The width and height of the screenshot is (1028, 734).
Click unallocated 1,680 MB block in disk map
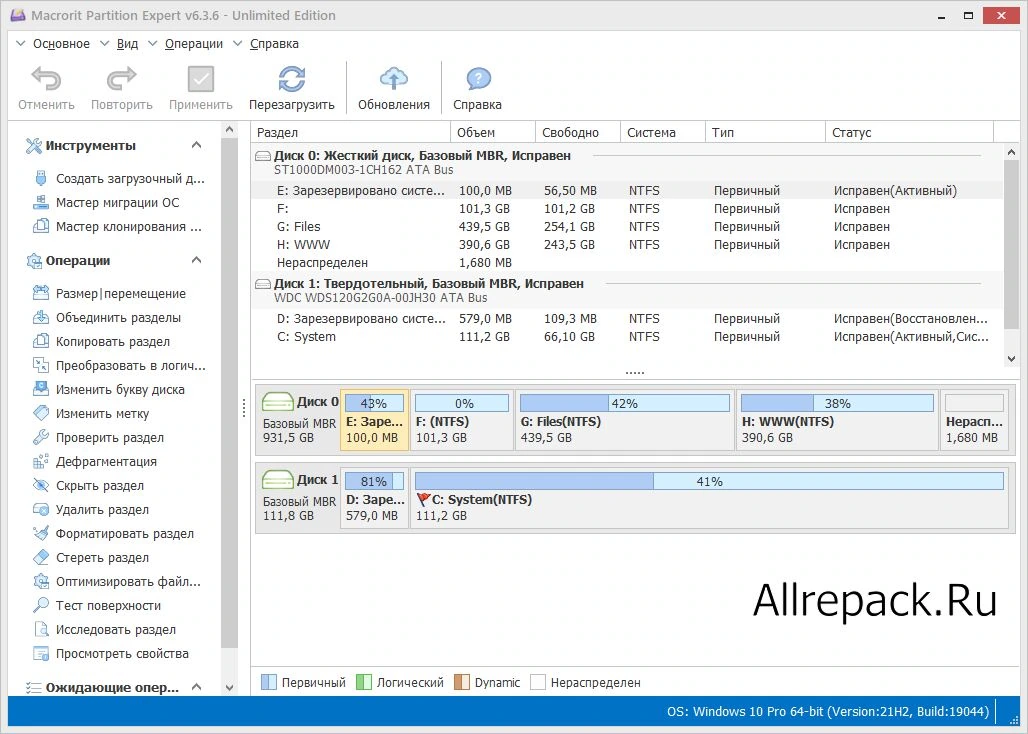coord(974,420)
